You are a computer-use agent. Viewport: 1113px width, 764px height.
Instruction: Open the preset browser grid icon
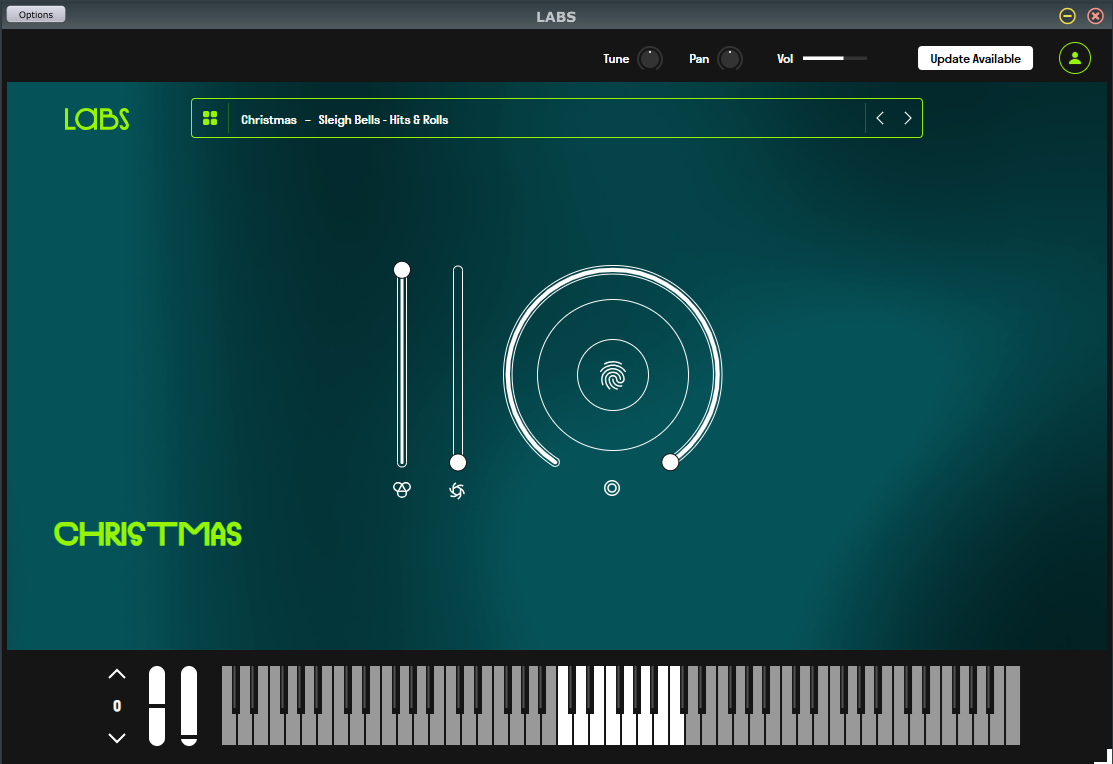click(x=210, y=118)
